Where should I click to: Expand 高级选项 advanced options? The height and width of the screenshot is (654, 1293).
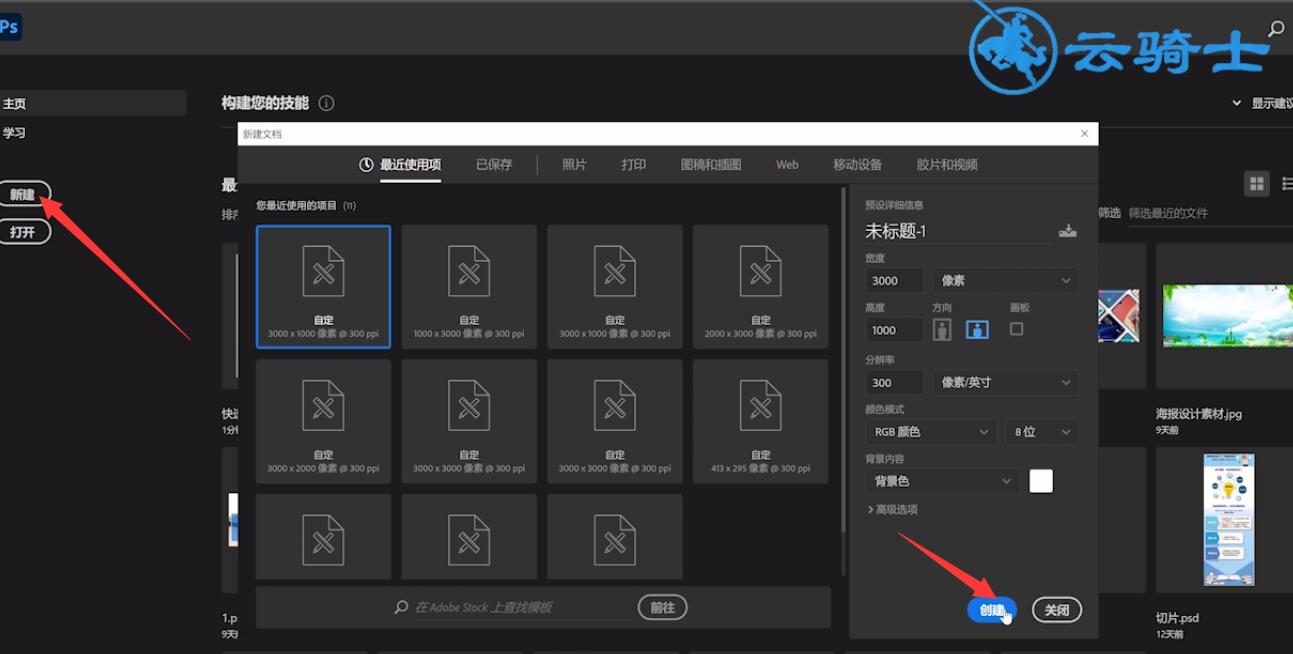click(x=892, y=509)
